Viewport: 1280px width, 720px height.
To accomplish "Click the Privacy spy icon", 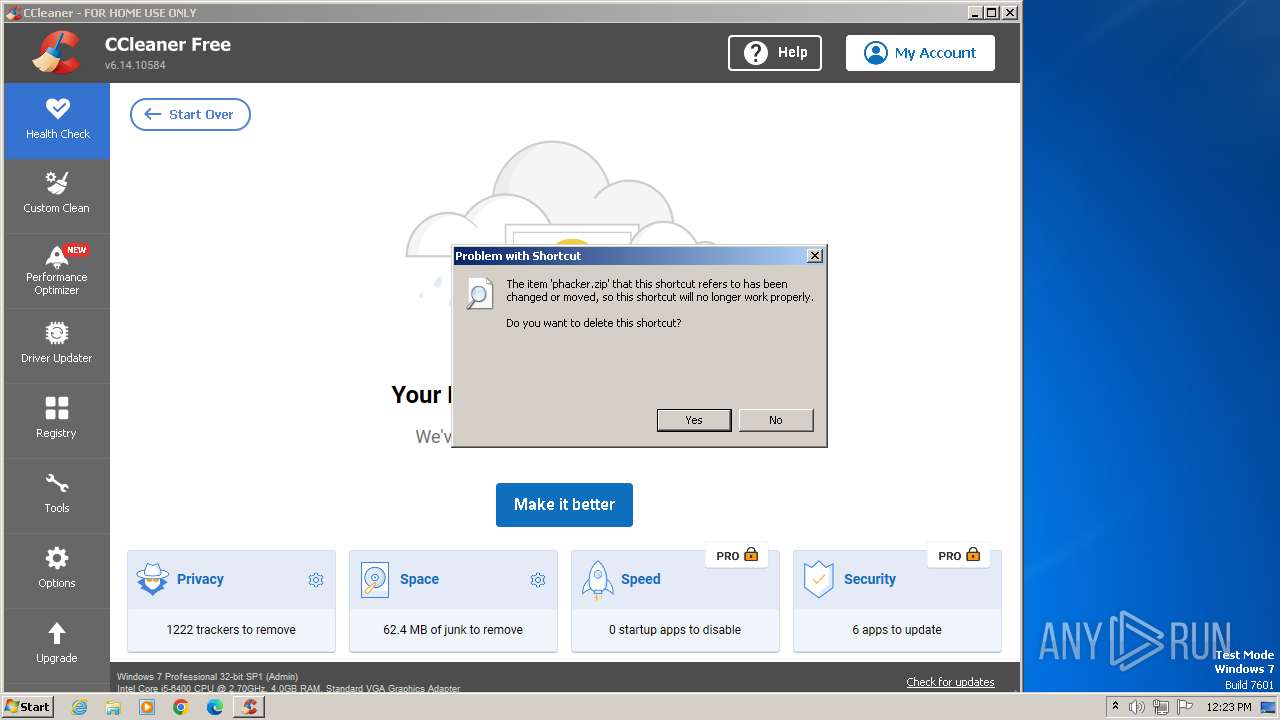I will point(153,580).
